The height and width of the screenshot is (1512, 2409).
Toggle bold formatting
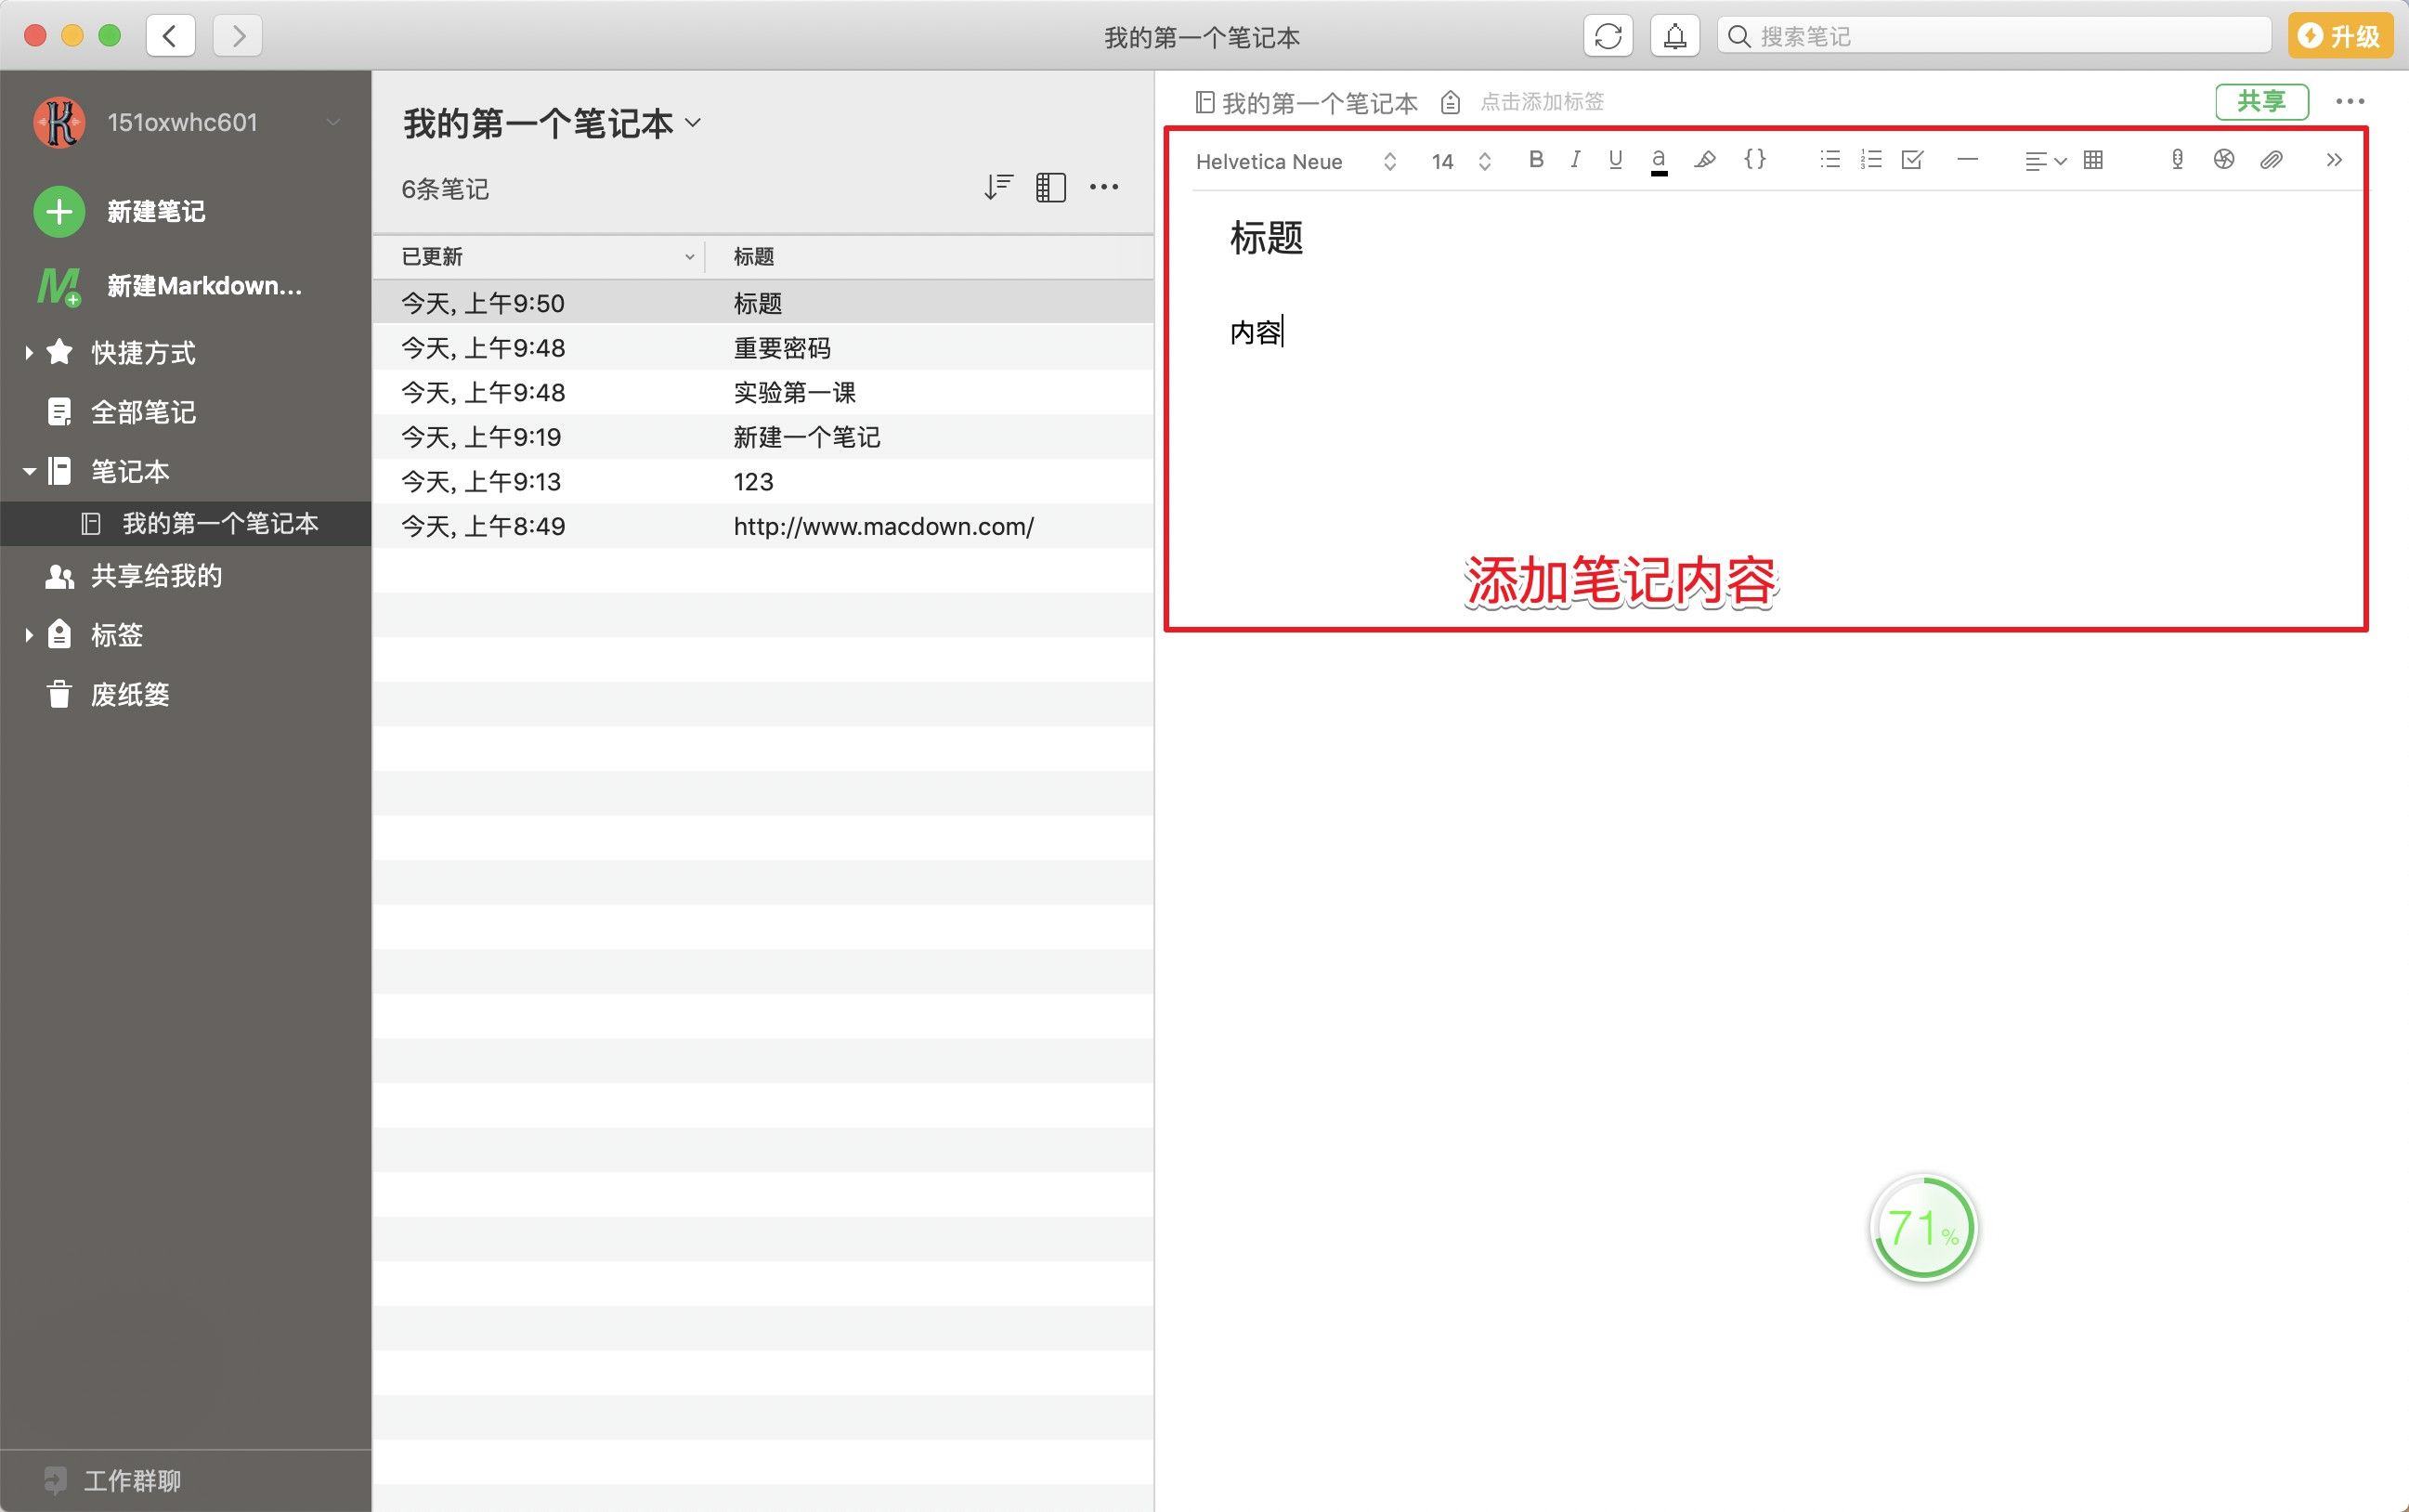pos(1536,159)
